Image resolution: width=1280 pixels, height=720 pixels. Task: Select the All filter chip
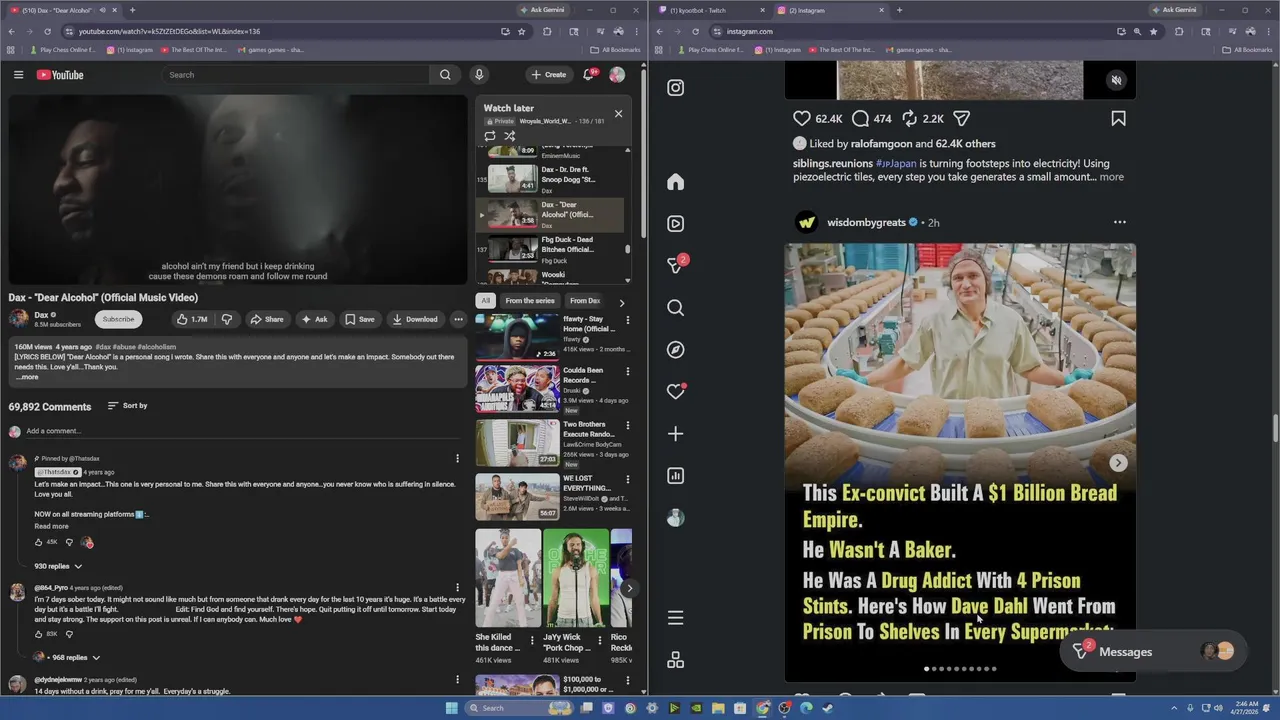tap(485, 301)
